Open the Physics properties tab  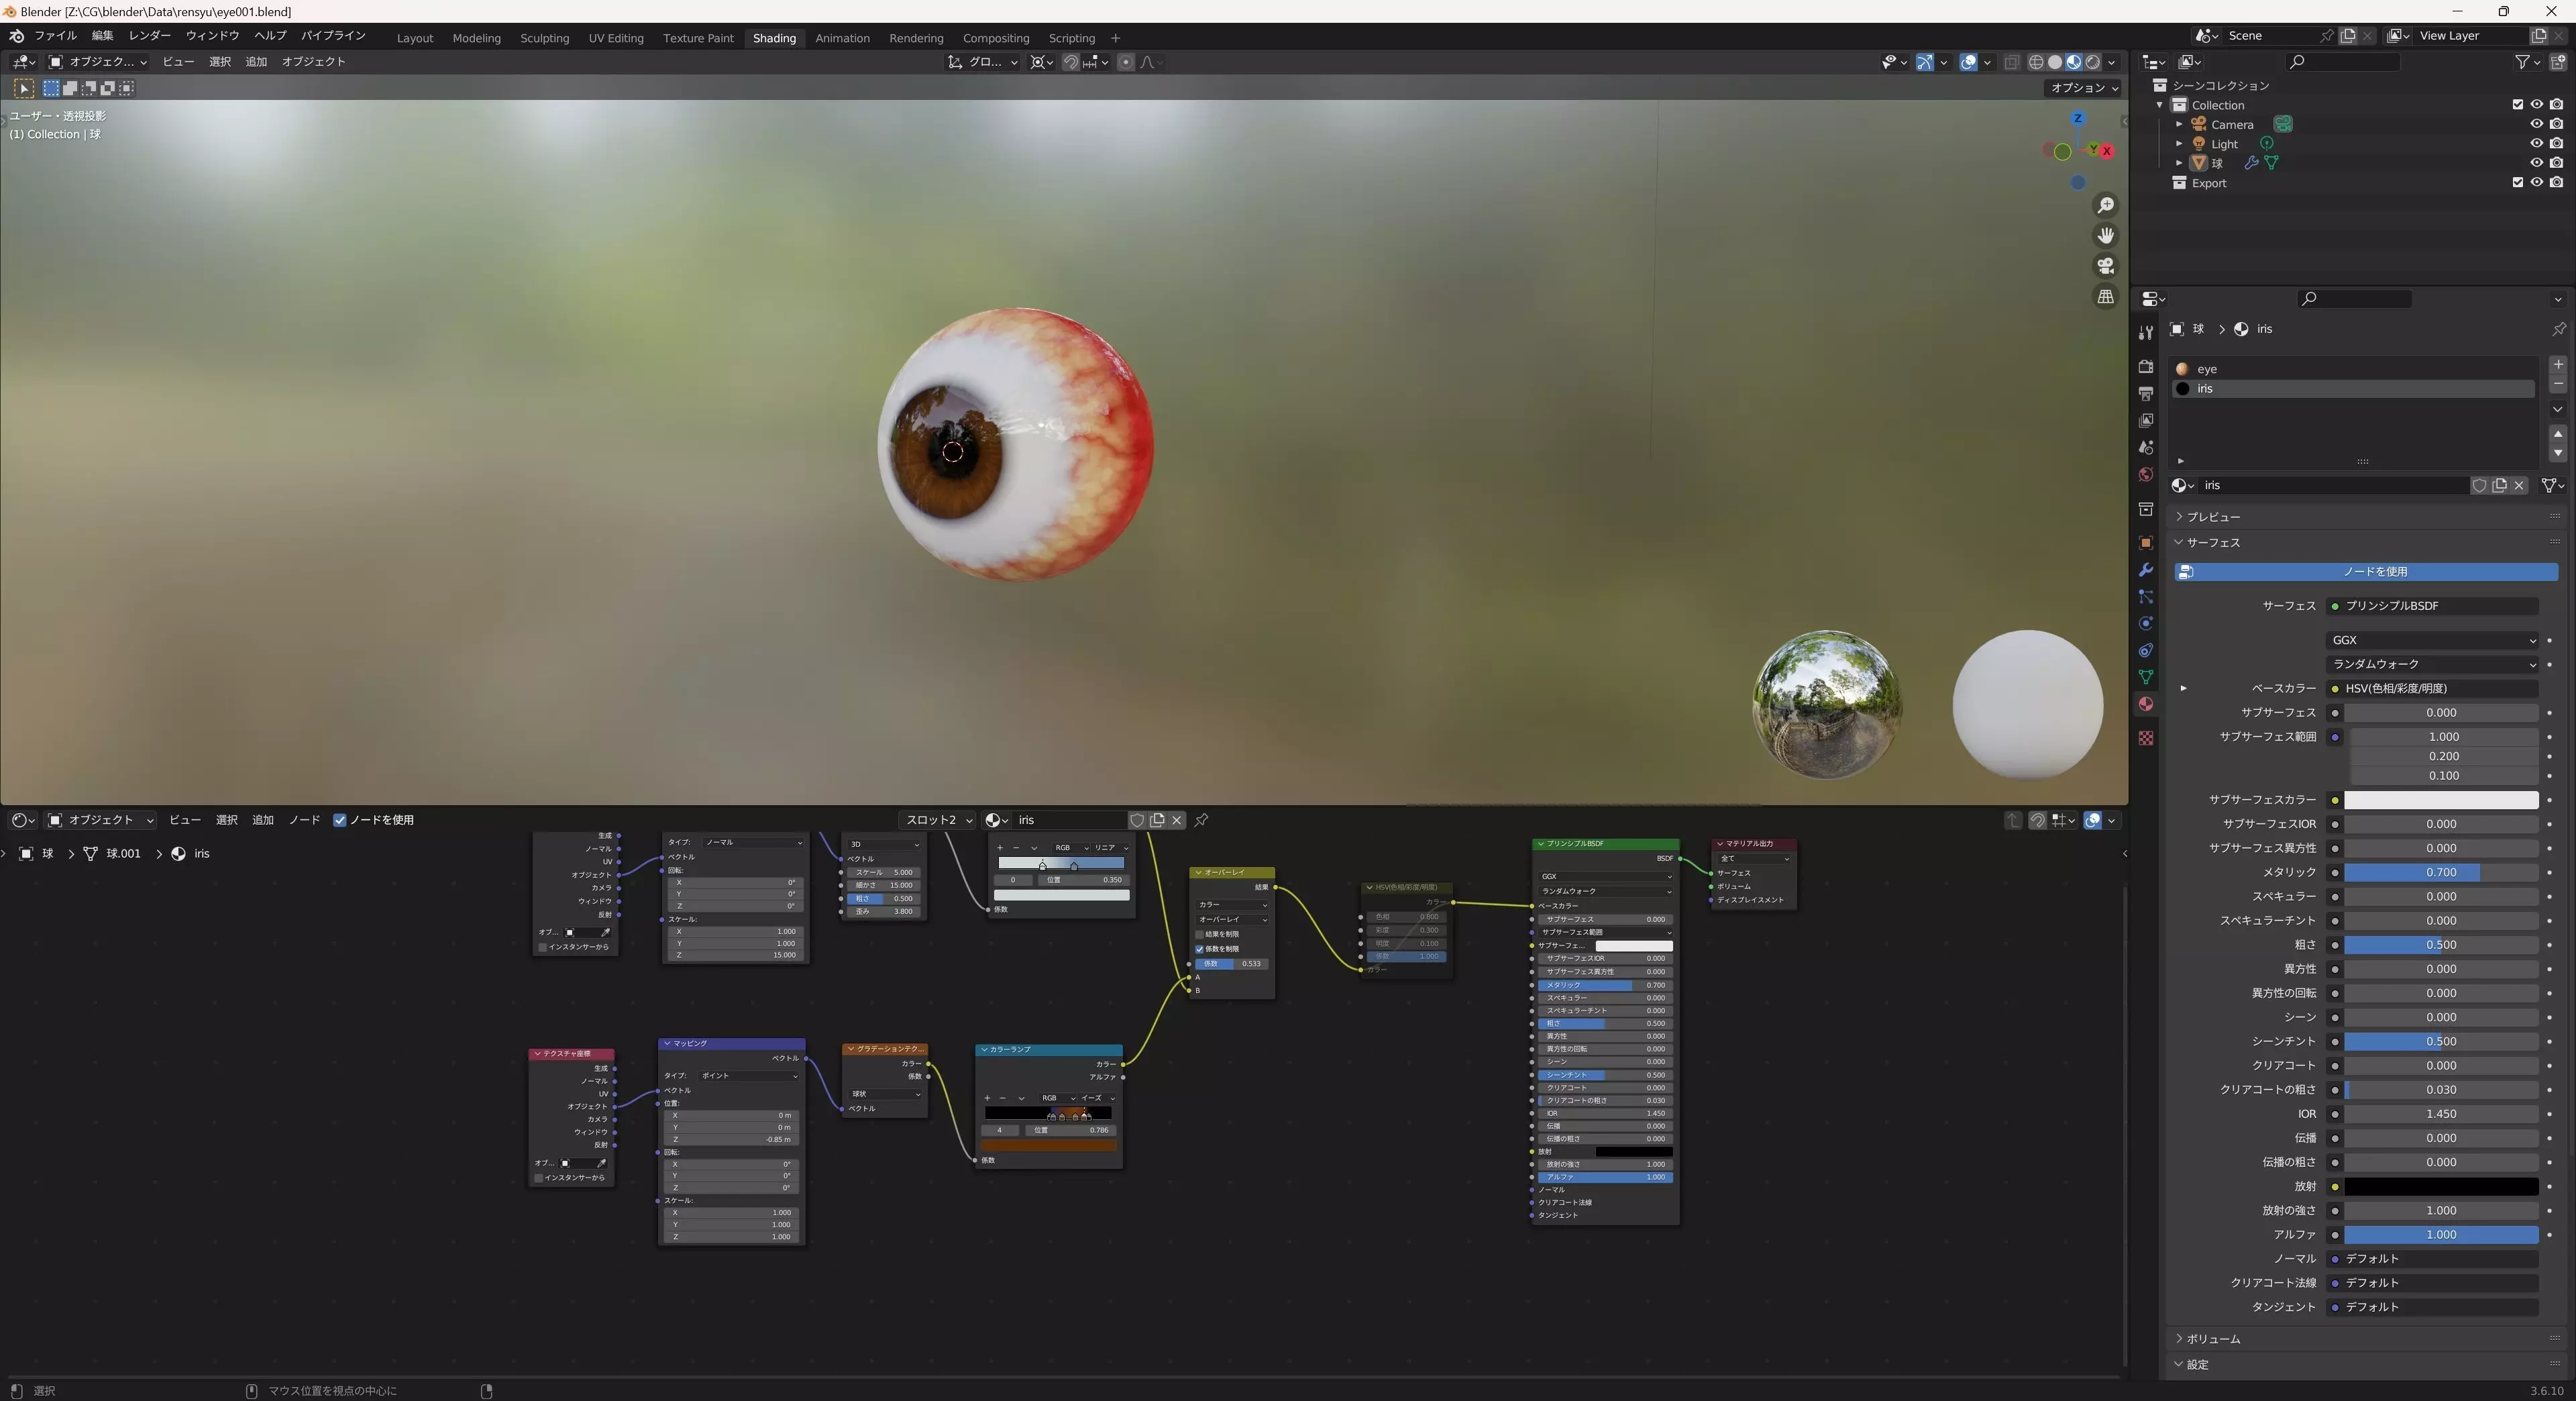(x=2145, y=623)
